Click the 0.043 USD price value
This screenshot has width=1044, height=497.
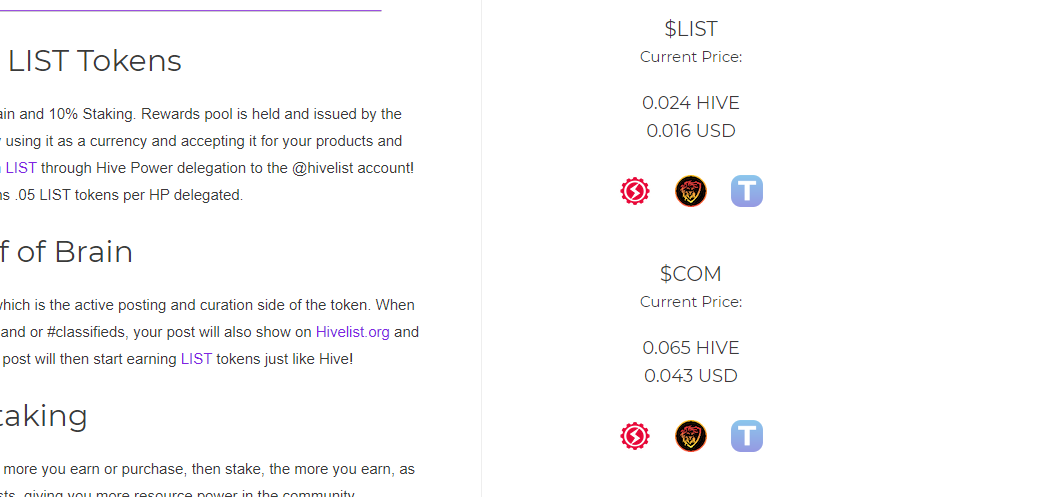[690, 376]
